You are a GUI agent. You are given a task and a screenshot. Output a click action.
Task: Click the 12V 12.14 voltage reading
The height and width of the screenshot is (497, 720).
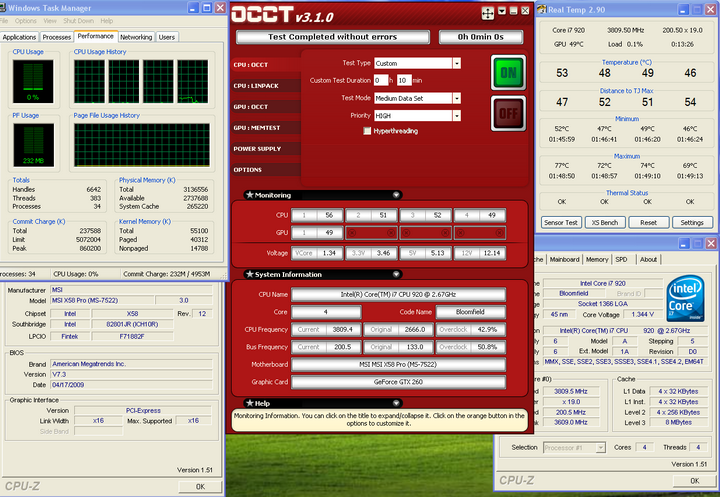coord(480,253)
